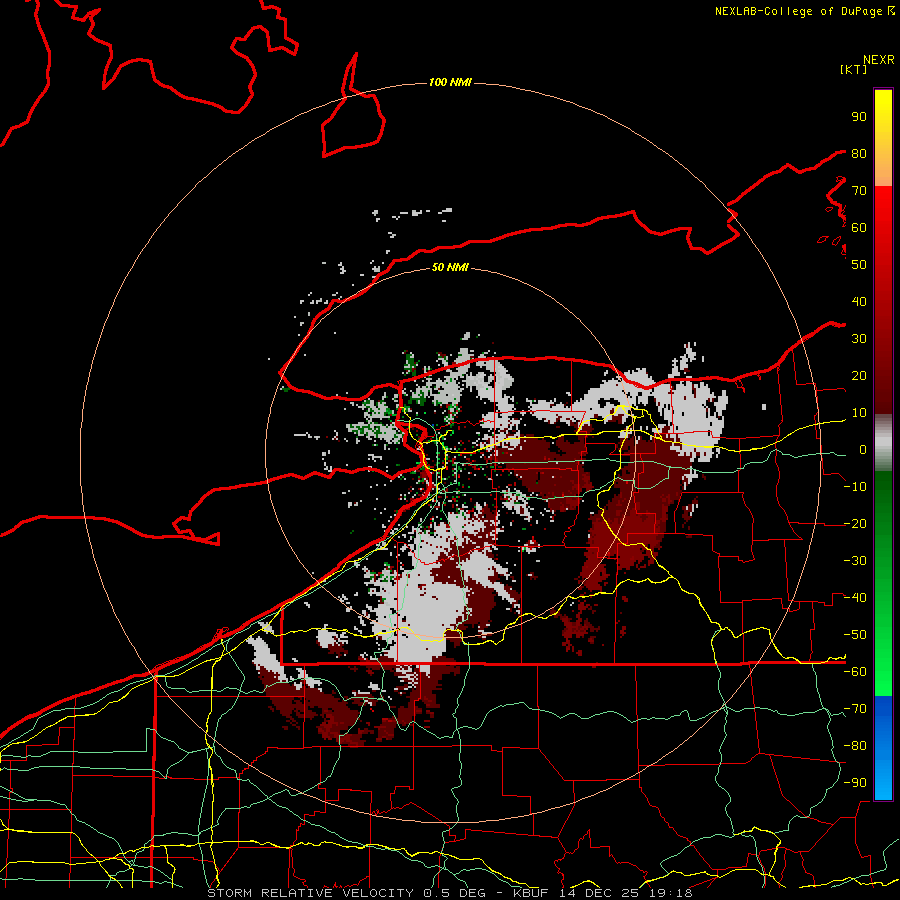
Task: Click the 40 value on velocity scale
Action: pos(859,301)
